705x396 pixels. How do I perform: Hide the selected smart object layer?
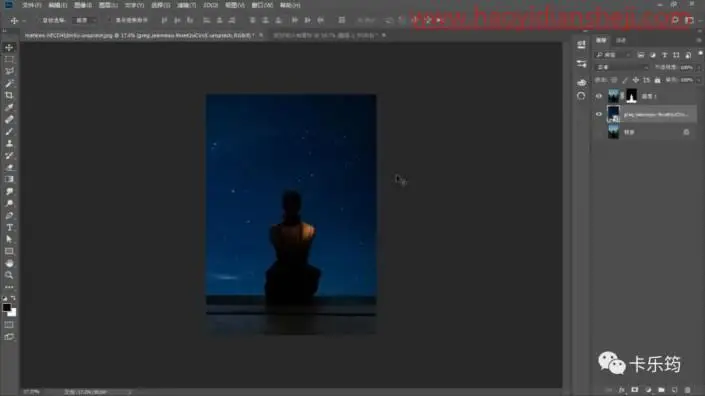(x=598, y=114)
